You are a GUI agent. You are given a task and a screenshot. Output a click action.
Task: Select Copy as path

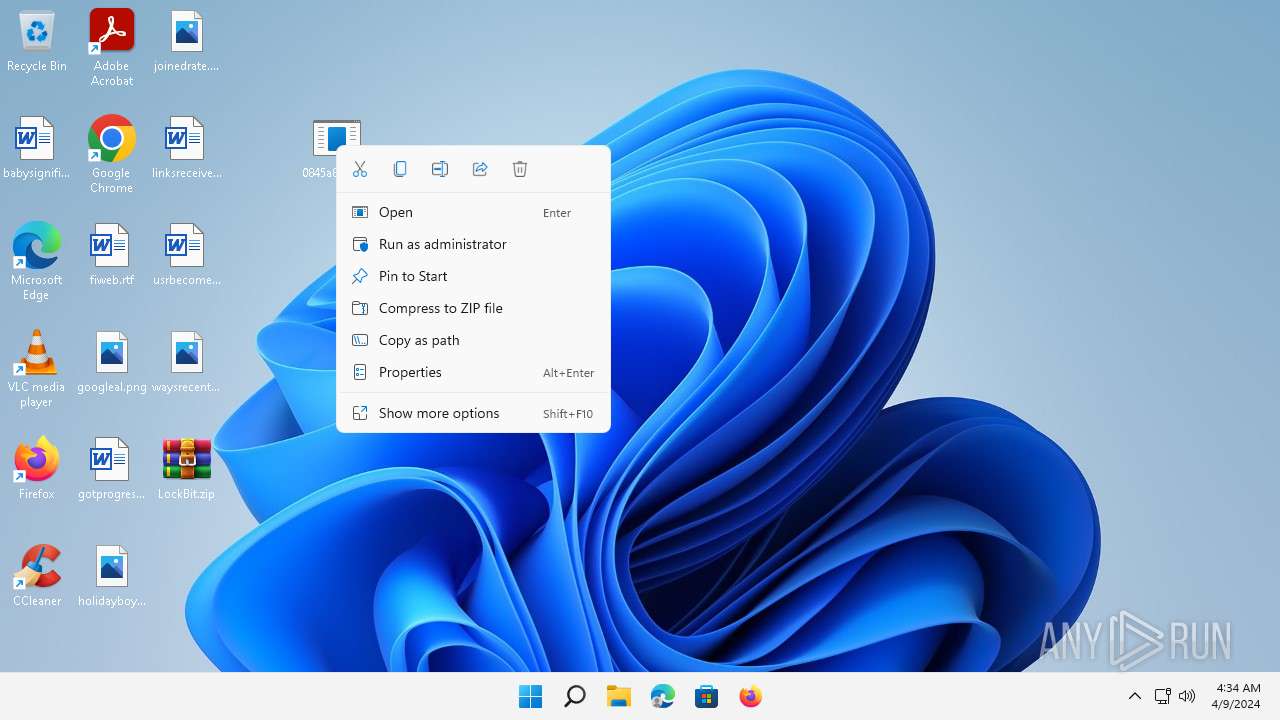pyautogui.click(x=473, y=340)
